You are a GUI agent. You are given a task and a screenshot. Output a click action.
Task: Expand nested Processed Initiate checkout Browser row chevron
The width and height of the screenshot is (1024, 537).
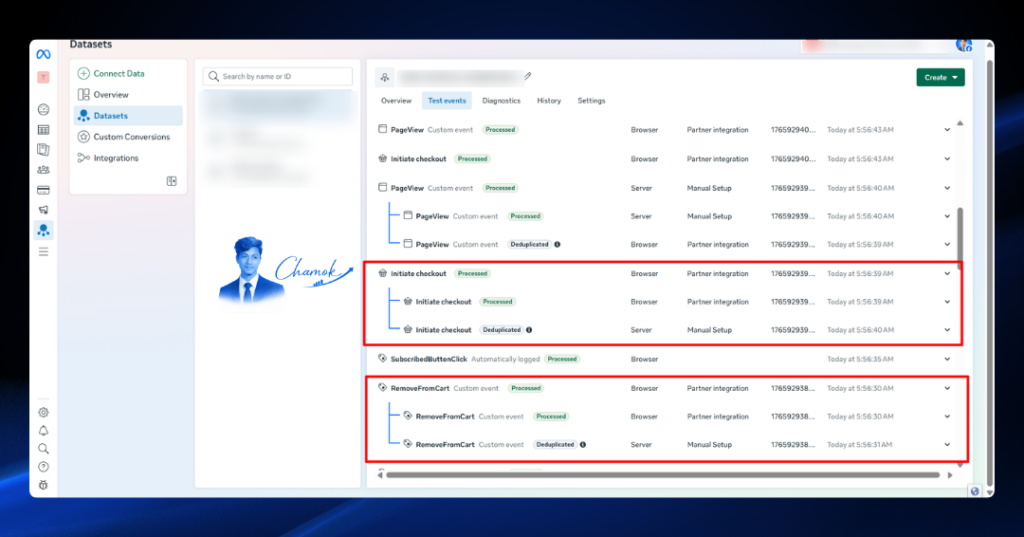[x=947, y=302]
